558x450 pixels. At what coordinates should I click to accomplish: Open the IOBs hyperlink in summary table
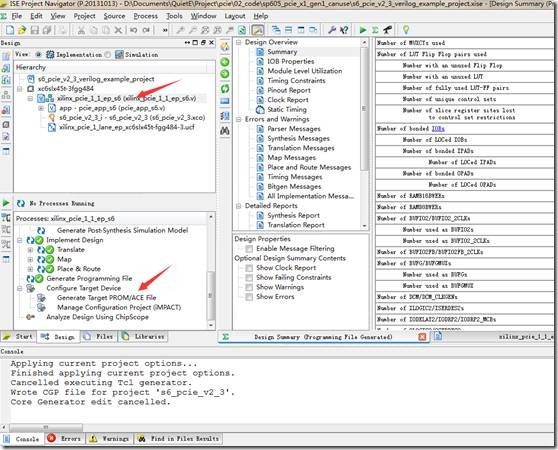coord(438,128)
